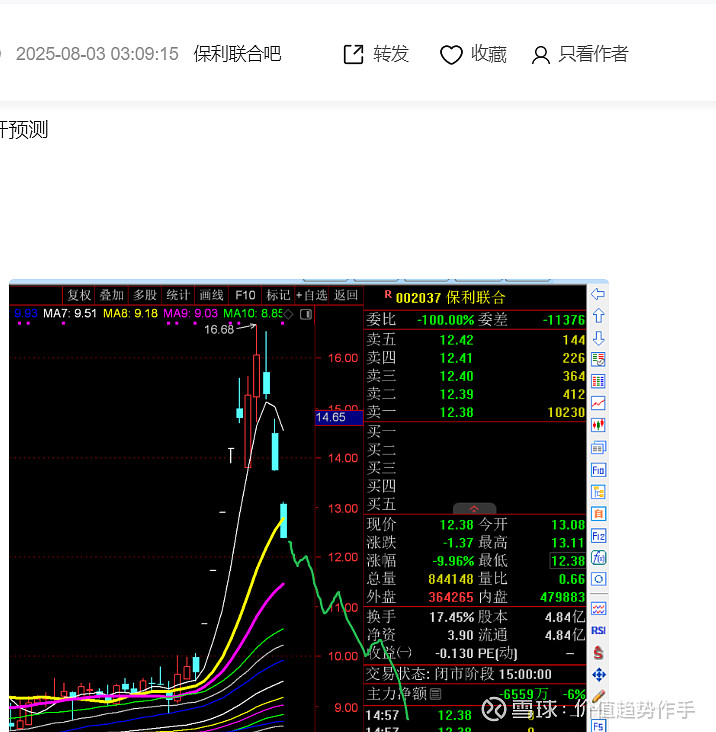Select the pencil drawing tool icon
Screen dimensions: 716x732
coord(598,697)
